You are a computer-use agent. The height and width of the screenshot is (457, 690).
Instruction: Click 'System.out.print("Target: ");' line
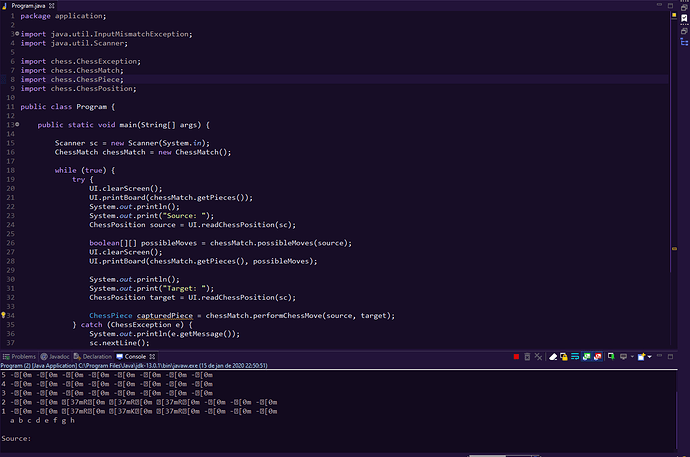tap(152, 289)
